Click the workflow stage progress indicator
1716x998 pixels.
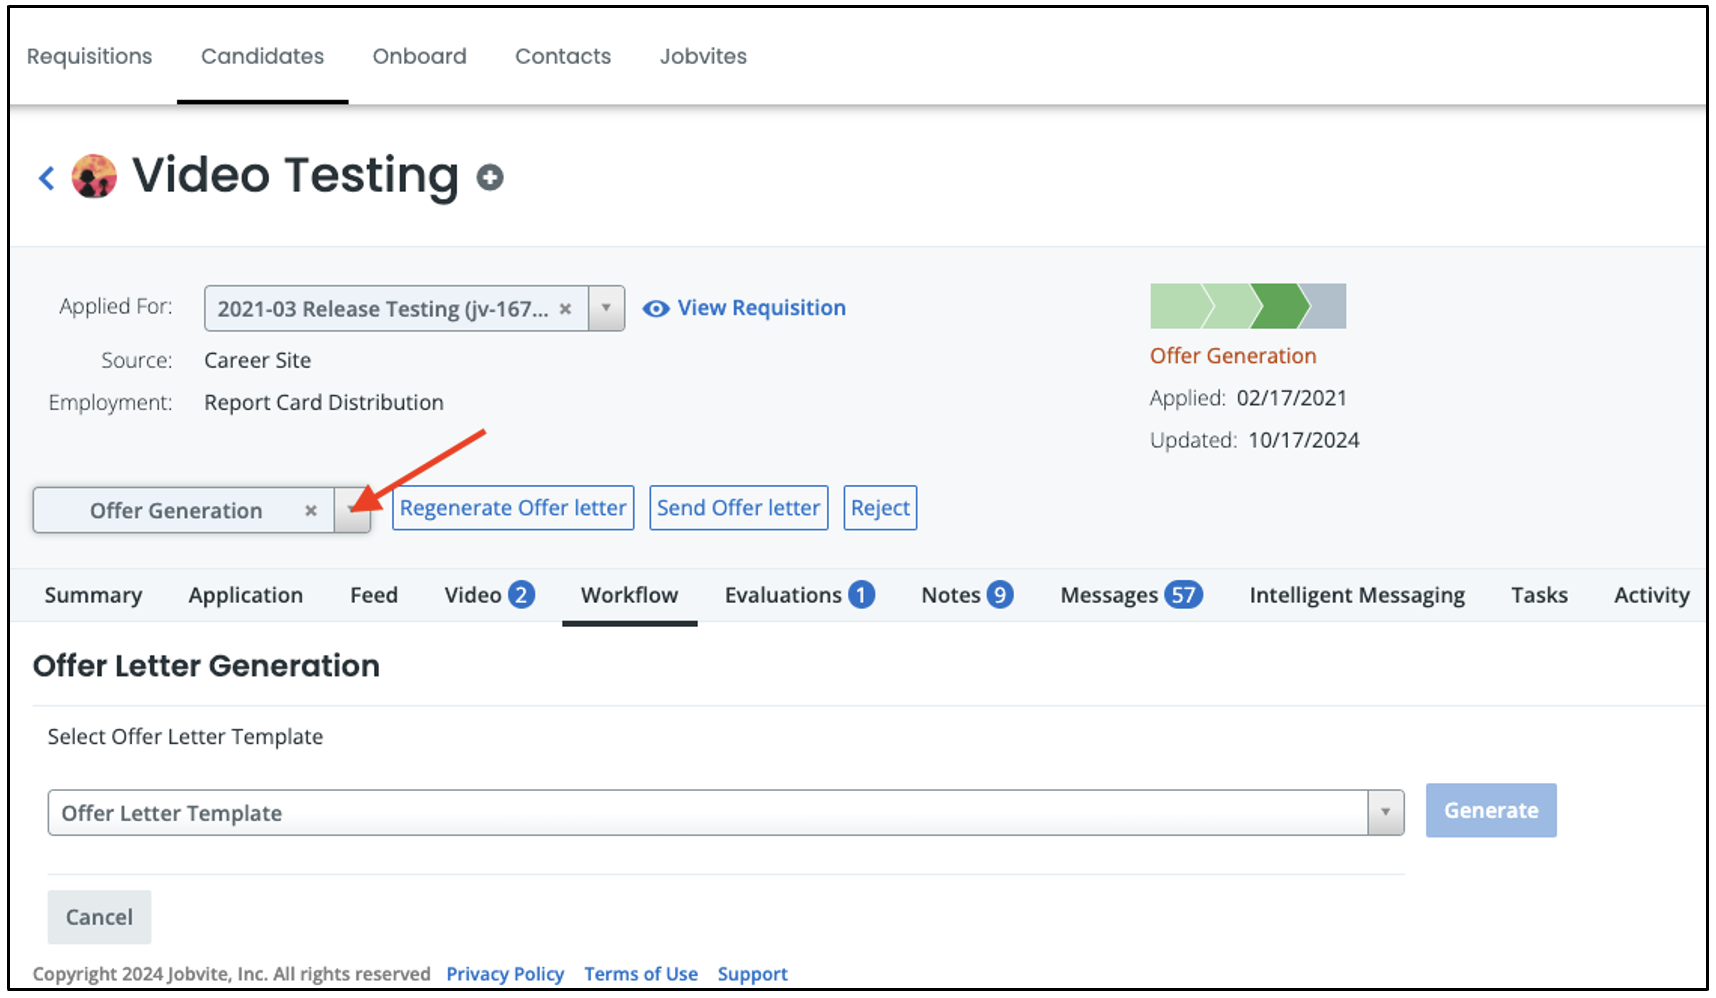1247,307
